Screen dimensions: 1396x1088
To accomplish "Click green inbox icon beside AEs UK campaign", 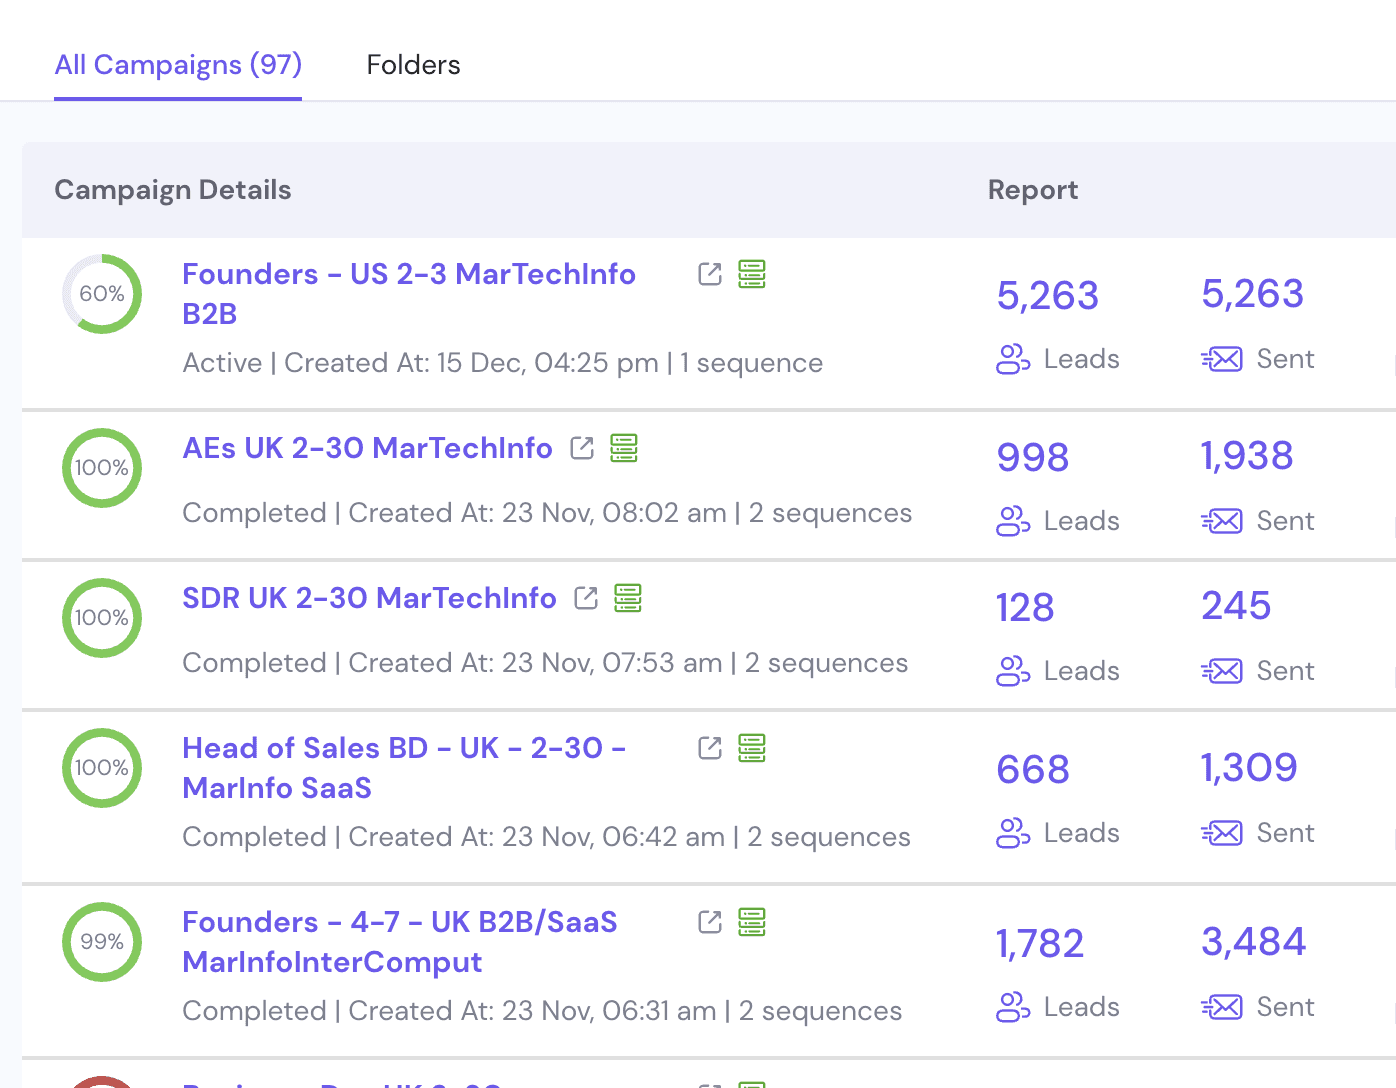I will pyautogui.click(x=623, y=448).
